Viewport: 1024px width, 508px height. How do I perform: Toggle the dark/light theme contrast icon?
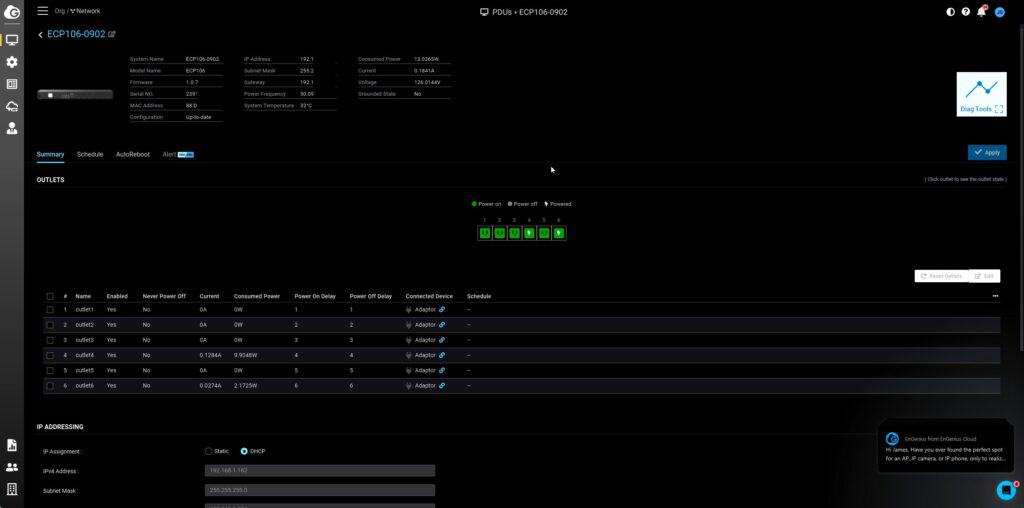point(950,12)
